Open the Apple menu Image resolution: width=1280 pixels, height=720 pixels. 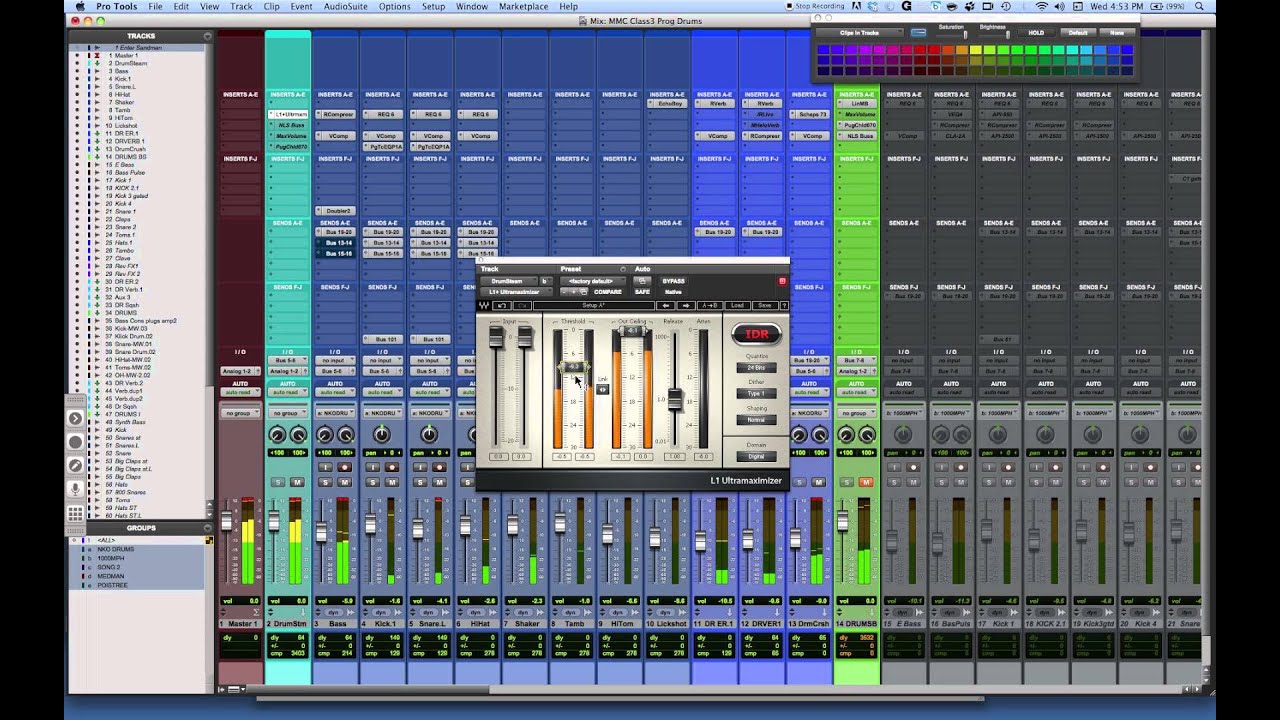tap(79, 6)
